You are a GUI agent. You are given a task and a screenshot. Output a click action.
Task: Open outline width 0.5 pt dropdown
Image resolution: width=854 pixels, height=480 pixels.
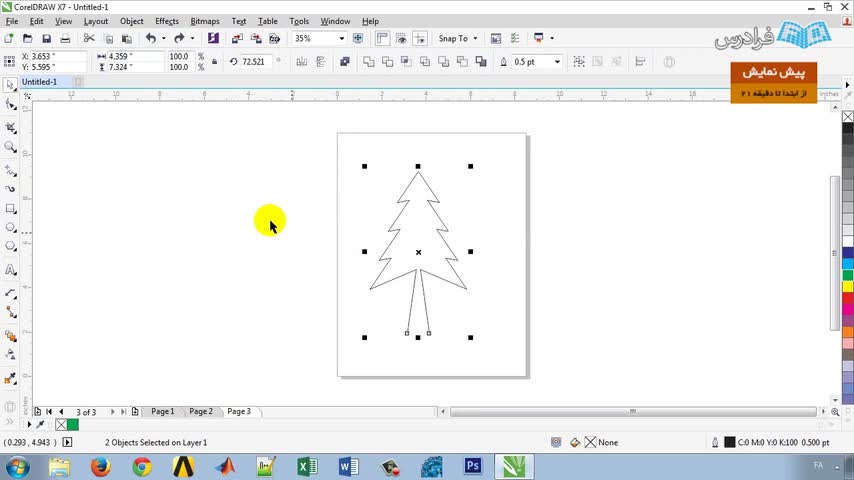click(557, 62)
